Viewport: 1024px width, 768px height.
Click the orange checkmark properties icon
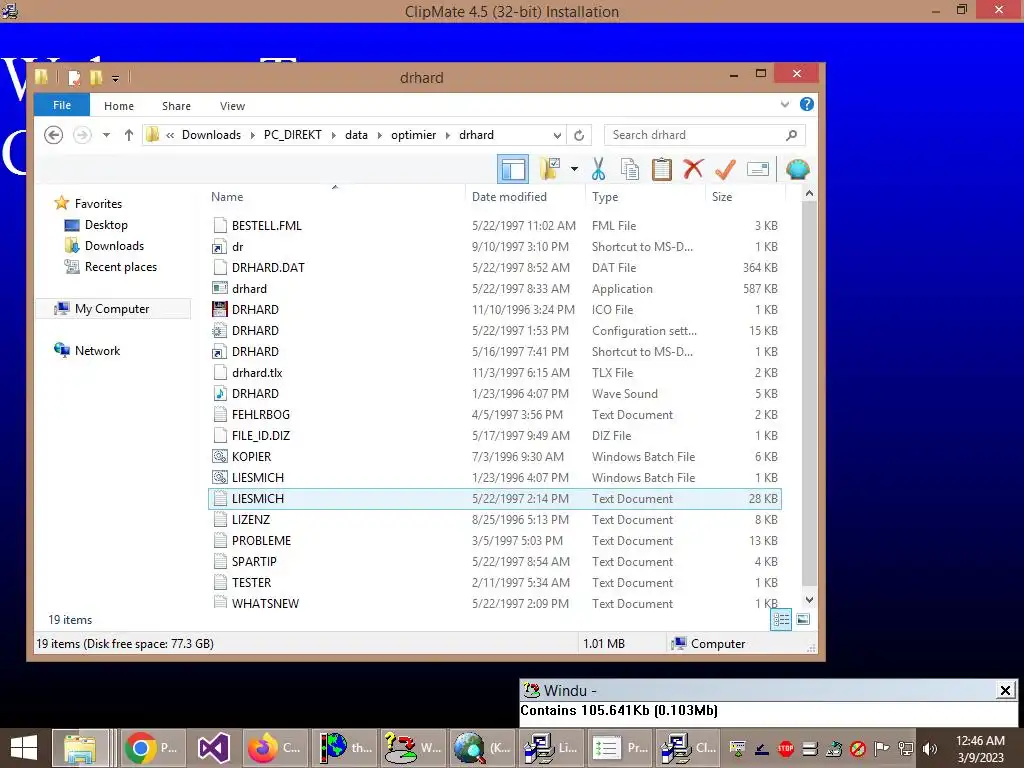pyautogui.click(x=725, y=169)
